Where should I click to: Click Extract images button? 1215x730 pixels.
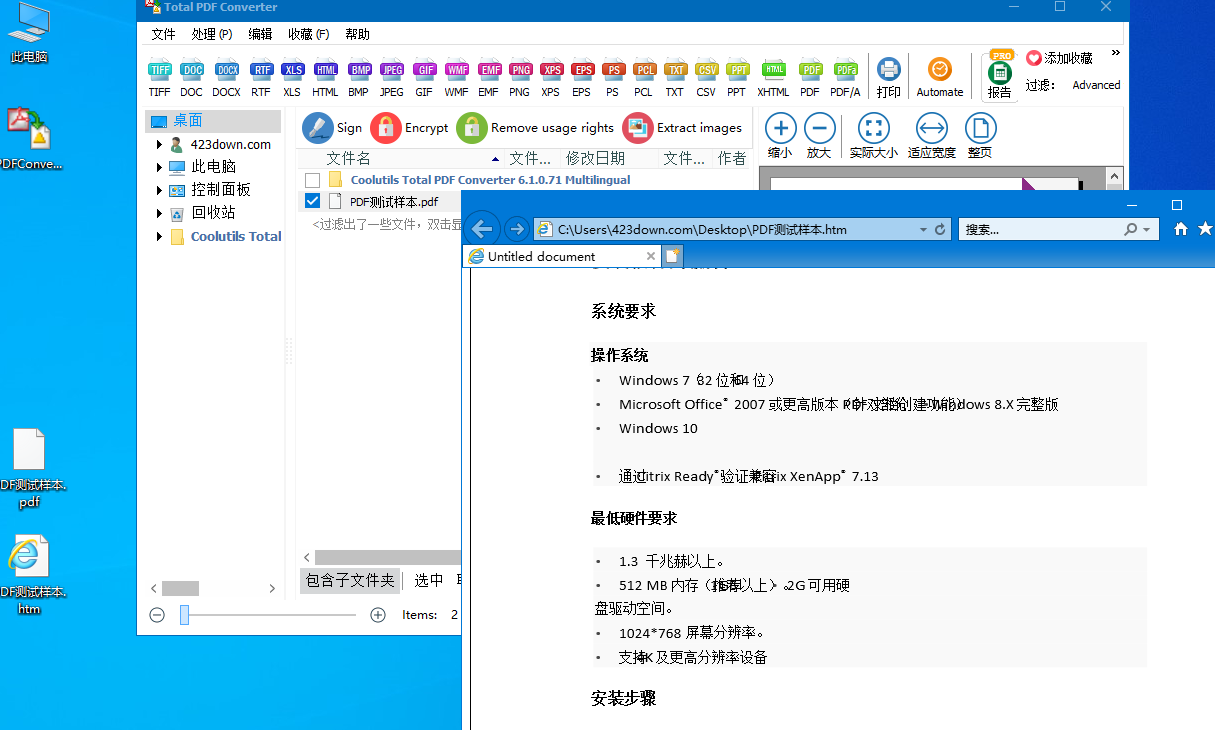click(x=683, y=128)
